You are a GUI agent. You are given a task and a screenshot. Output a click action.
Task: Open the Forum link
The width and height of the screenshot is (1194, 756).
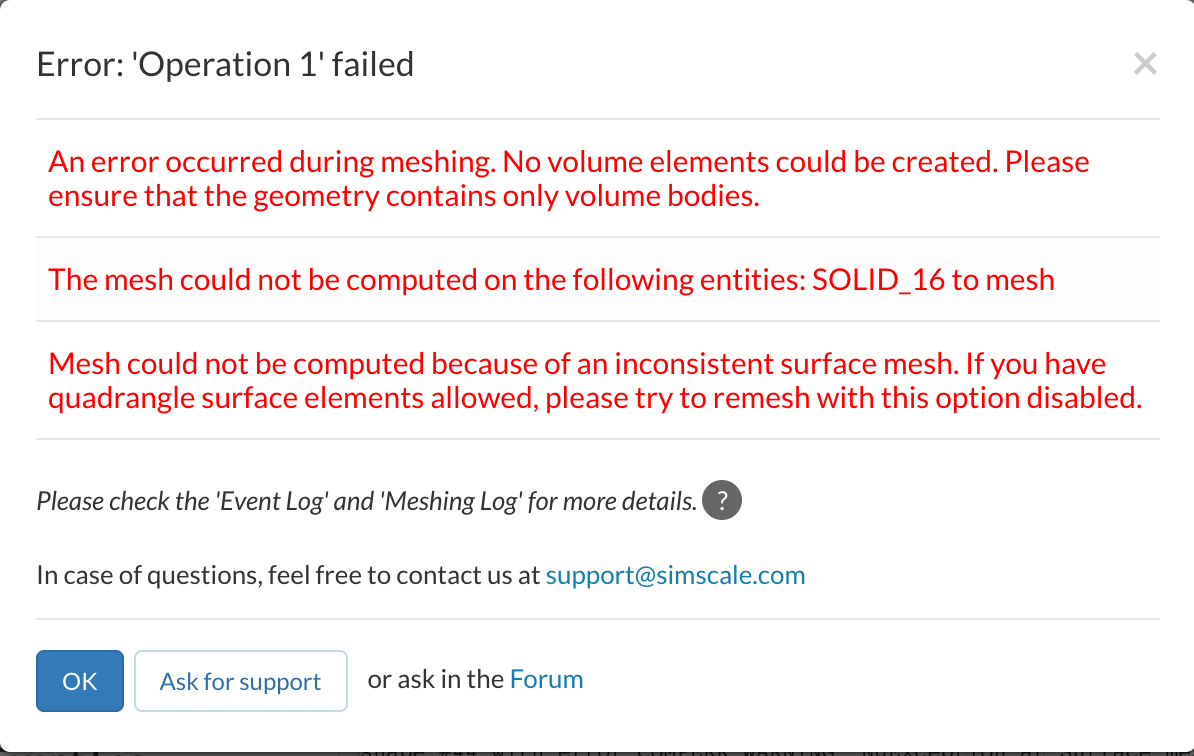tap(546, 680)
